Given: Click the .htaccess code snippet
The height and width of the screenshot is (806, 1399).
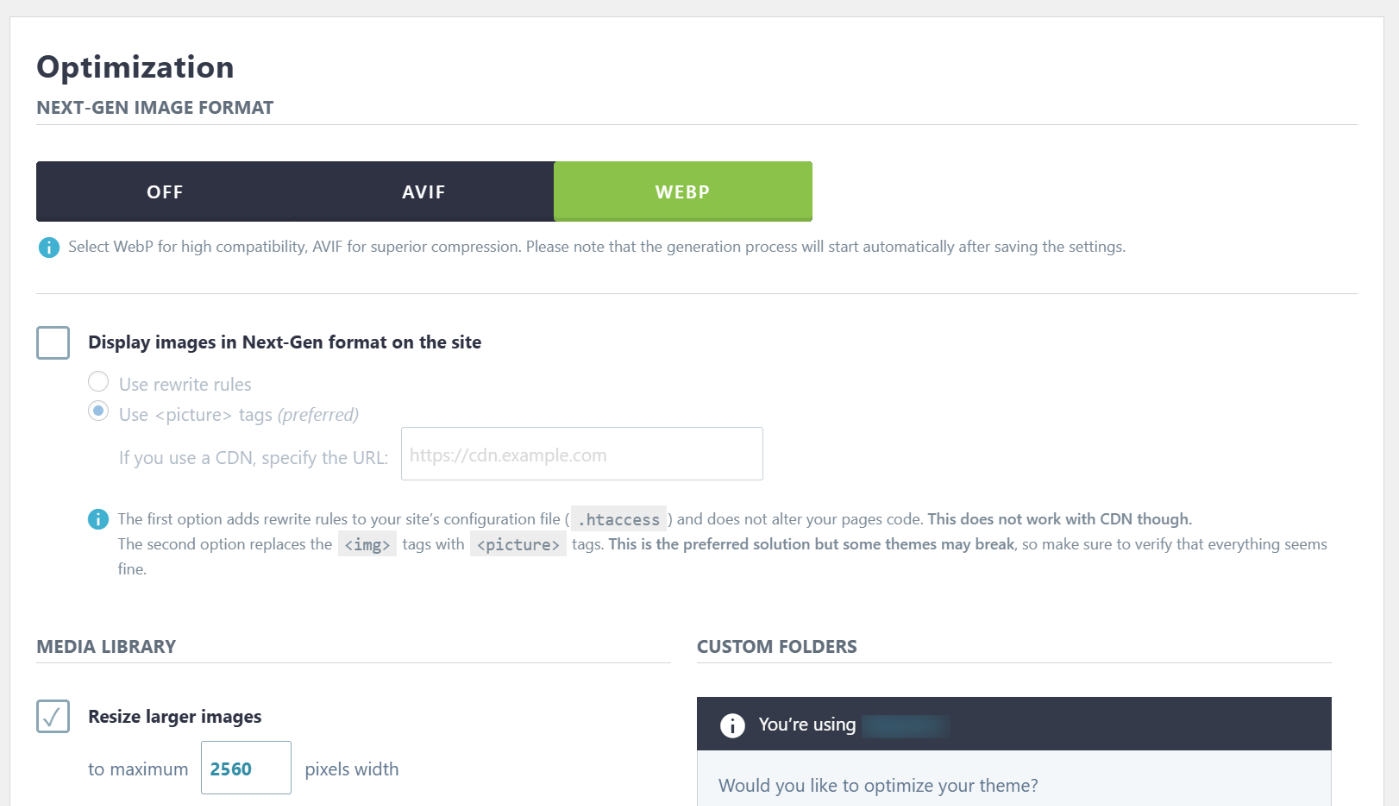Looking at the screenshot, I should (x=621, y=520).
